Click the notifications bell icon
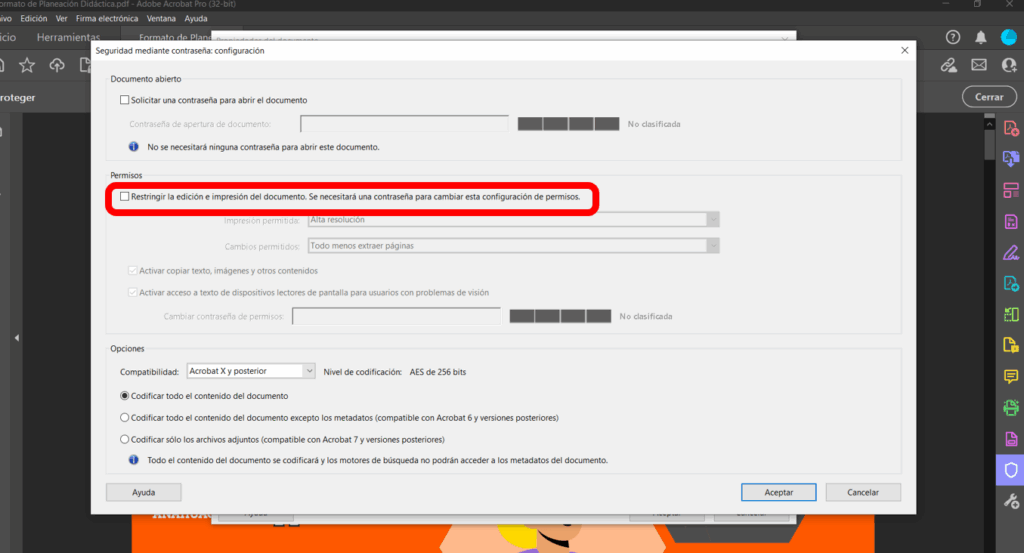The height and width of the screenshot is (553, 1024). [x=981, y=37]
